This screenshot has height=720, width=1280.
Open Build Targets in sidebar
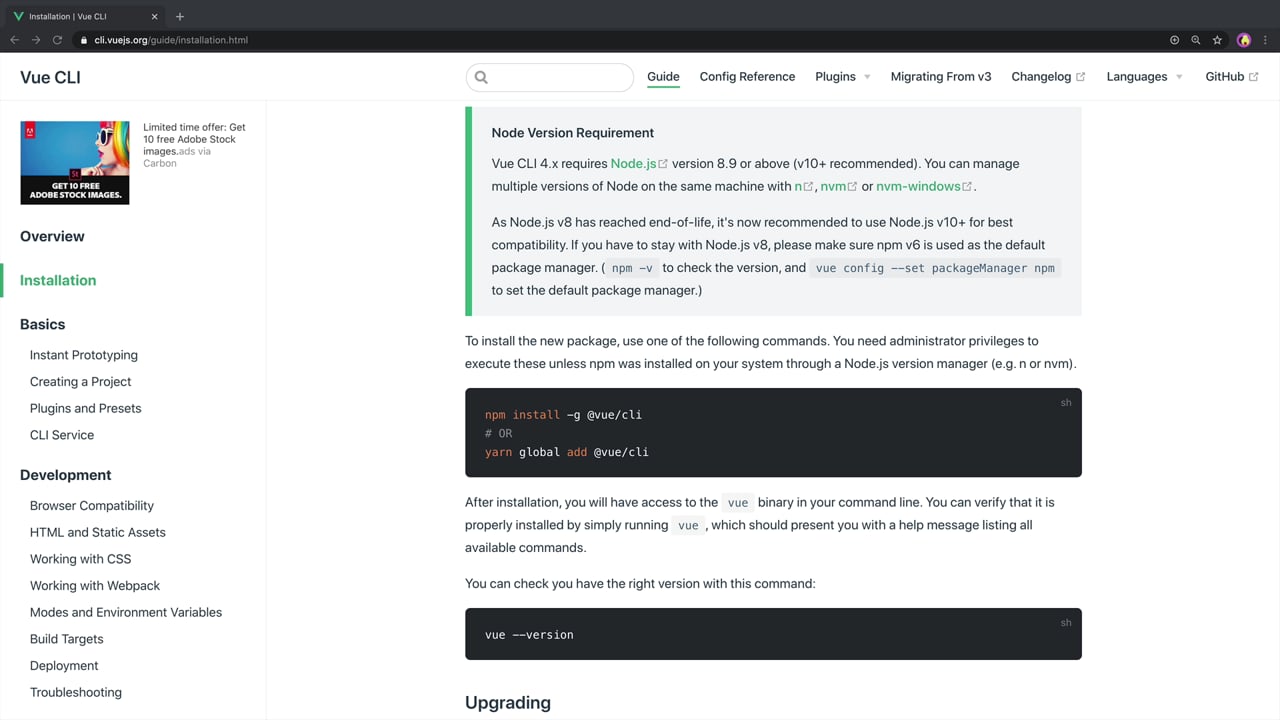[67, 639]
